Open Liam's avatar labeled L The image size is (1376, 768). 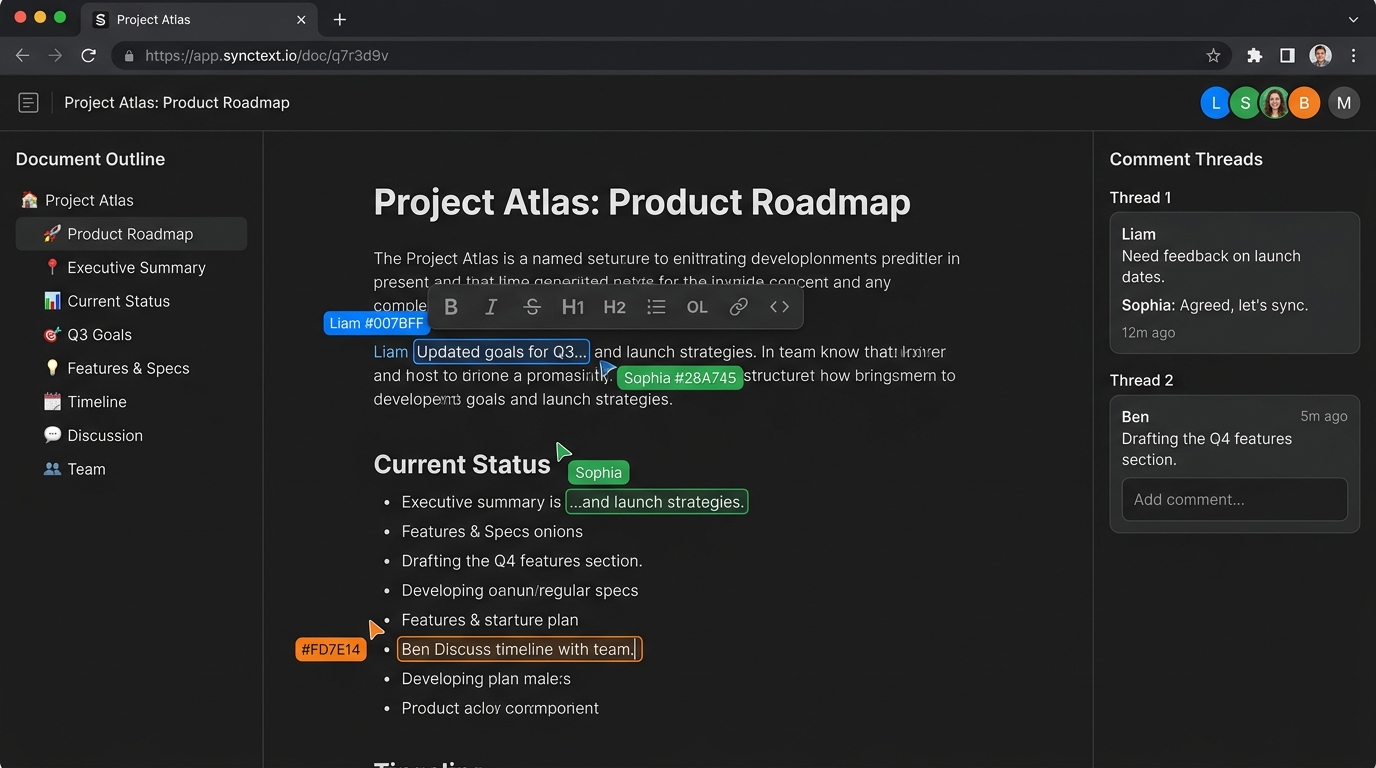[1216, 103]
